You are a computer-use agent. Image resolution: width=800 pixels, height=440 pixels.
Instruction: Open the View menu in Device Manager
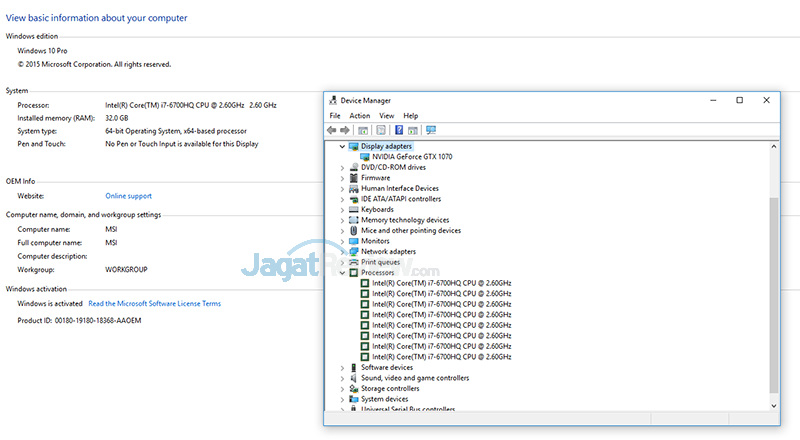pos(386,116)
